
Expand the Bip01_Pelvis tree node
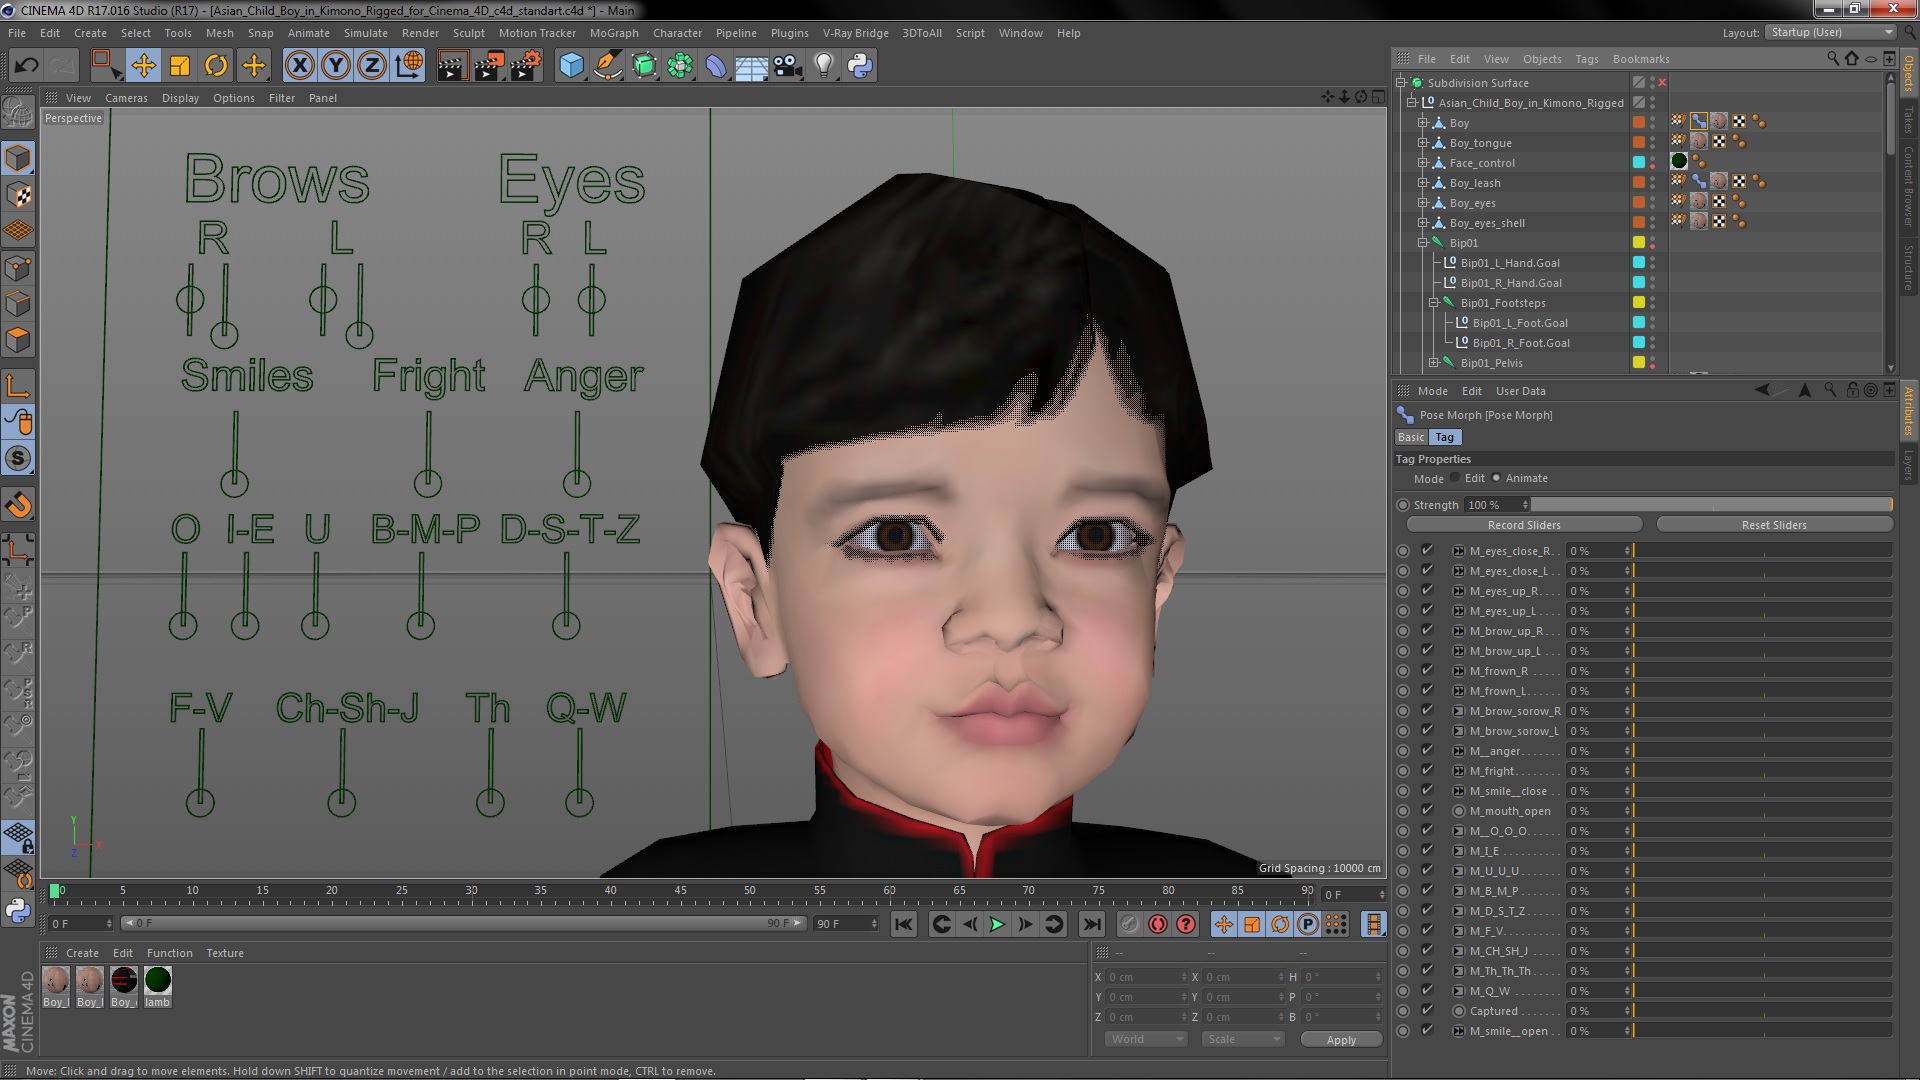pyautogui.click(x=1434, y=363)
